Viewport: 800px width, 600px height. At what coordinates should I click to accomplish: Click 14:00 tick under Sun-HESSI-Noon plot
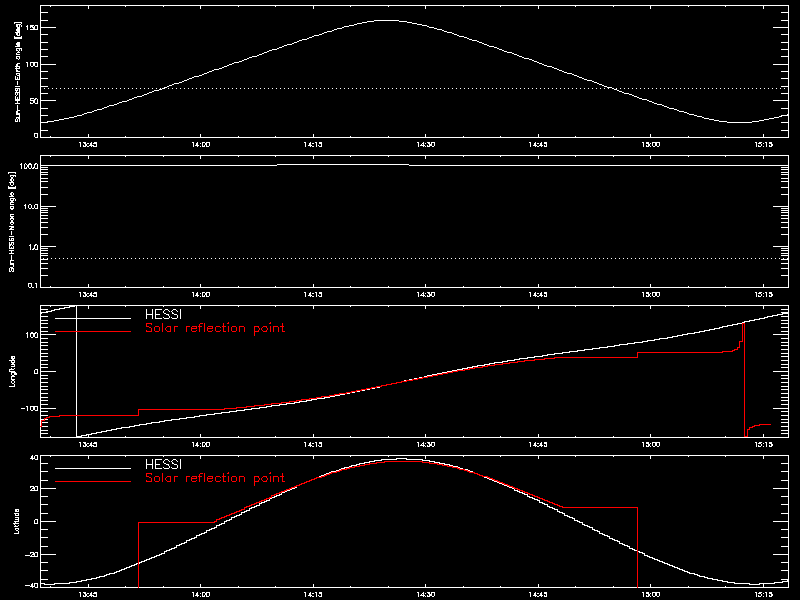point(201,295)
